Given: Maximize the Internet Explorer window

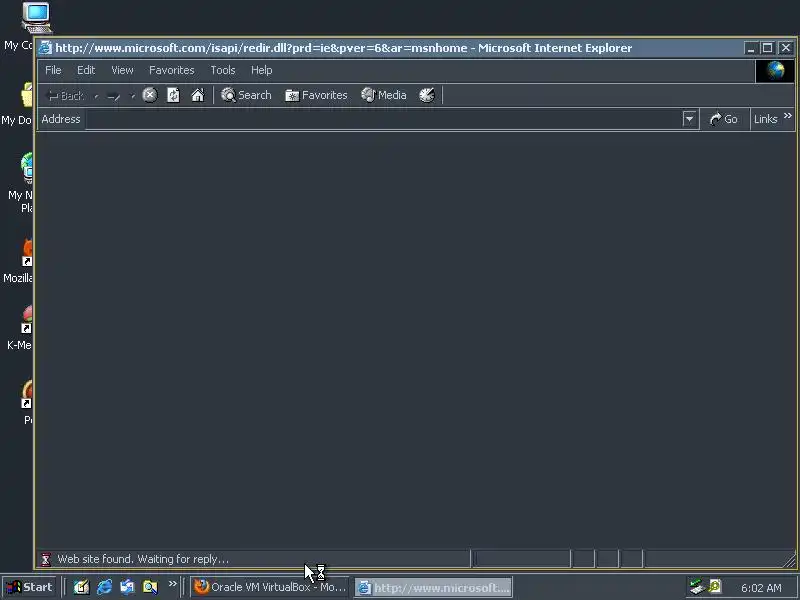Looking at the screenshot, I should 767,48.
